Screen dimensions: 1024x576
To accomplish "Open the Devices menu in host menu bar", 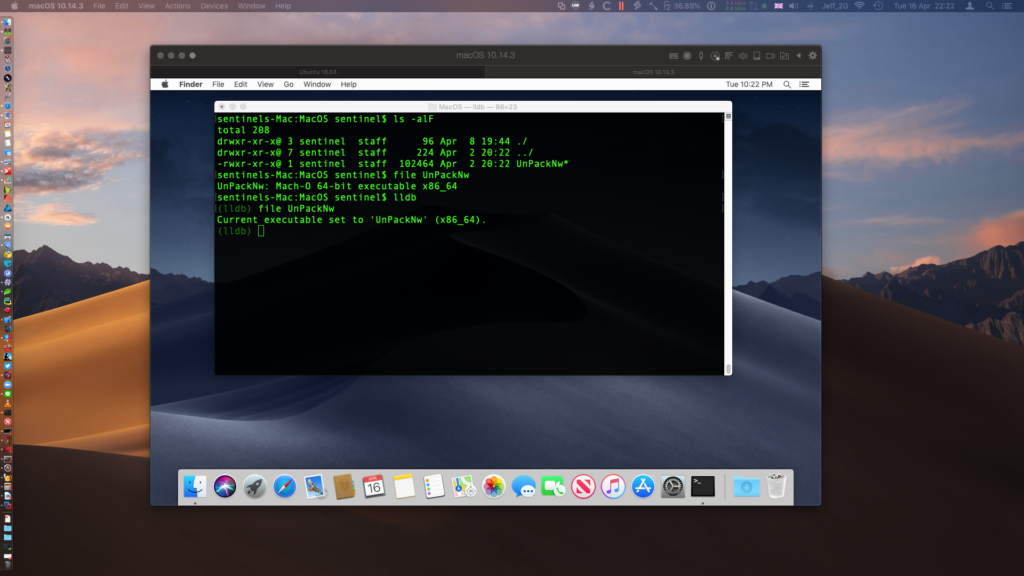I will point(214,6).
